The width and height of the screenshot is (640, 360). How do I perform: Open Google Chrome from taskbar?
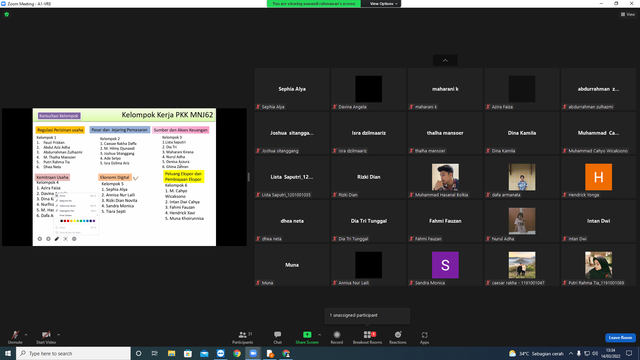tap(237, 353)
